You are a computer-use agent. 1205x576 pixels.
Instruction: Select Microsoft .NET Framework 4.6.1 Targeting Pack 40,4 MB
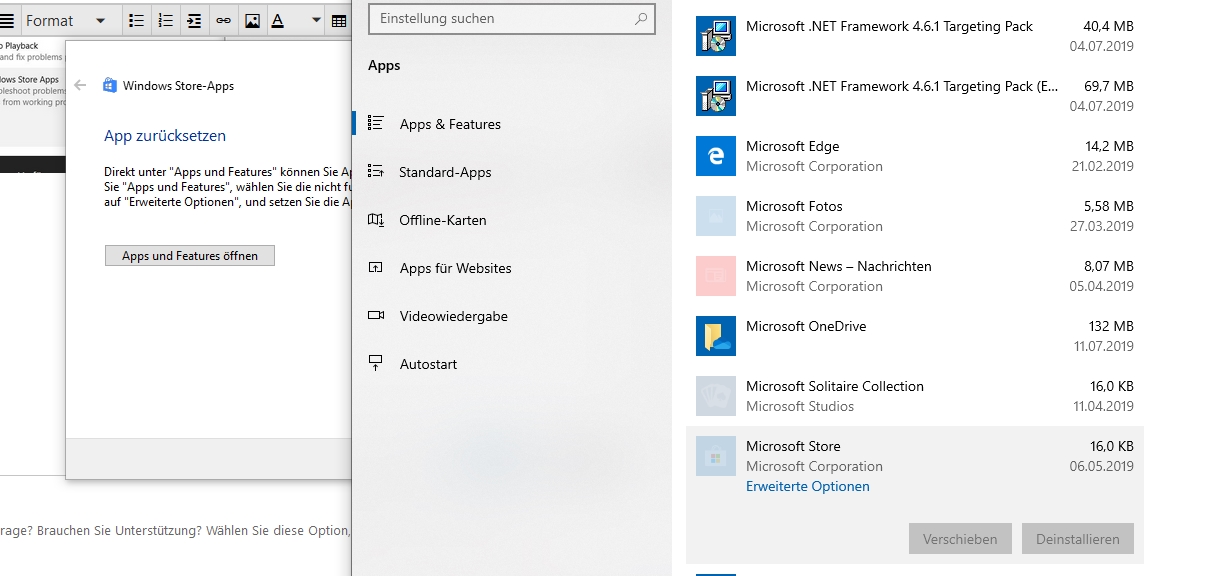point(915,36)
